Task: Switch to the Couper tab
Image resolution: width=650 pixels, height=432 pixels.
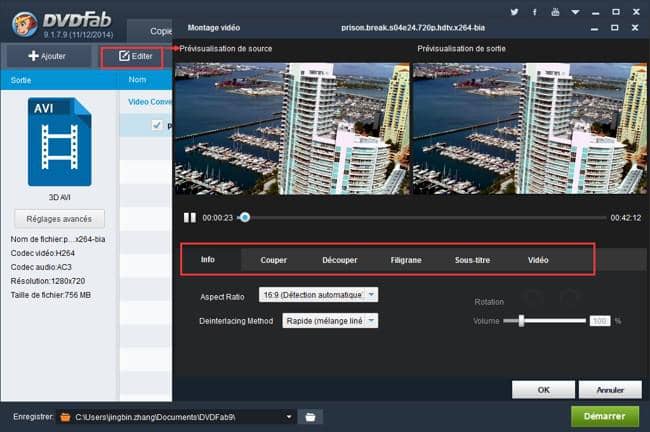Action: pos(274,260)
